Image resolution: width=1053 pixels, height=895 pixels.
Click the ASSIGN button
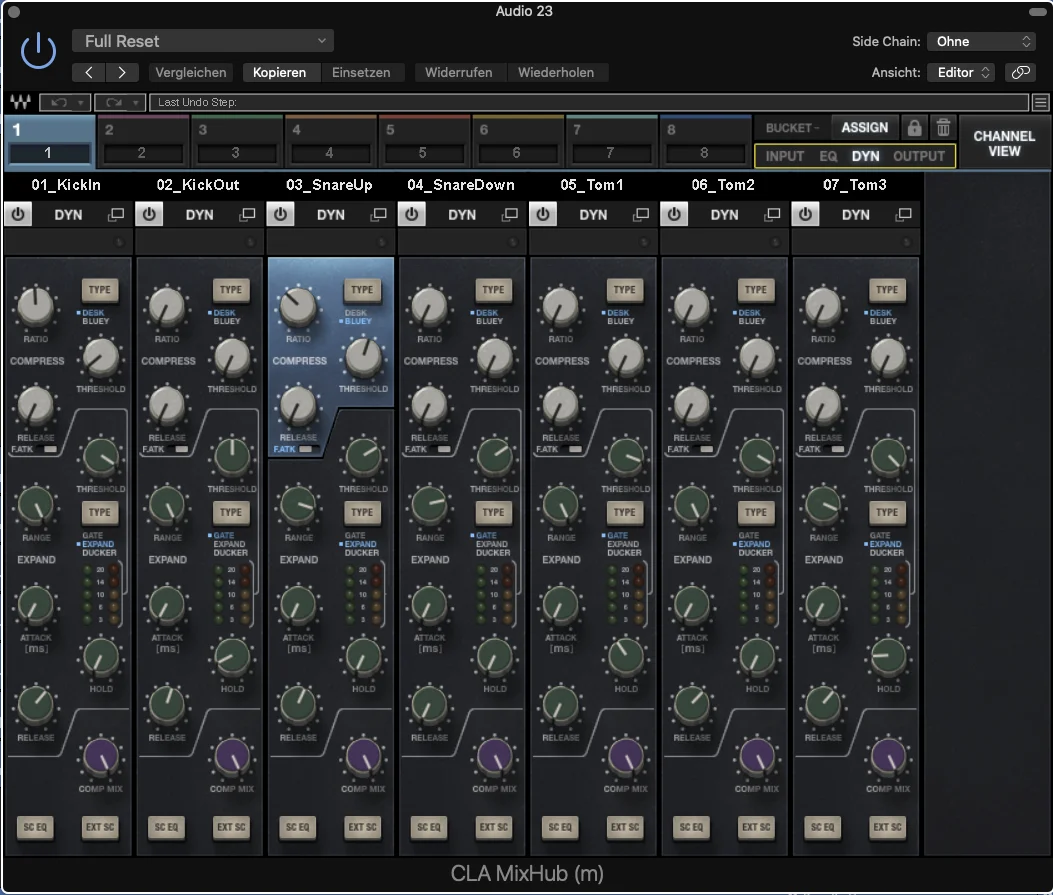point(864,128)
